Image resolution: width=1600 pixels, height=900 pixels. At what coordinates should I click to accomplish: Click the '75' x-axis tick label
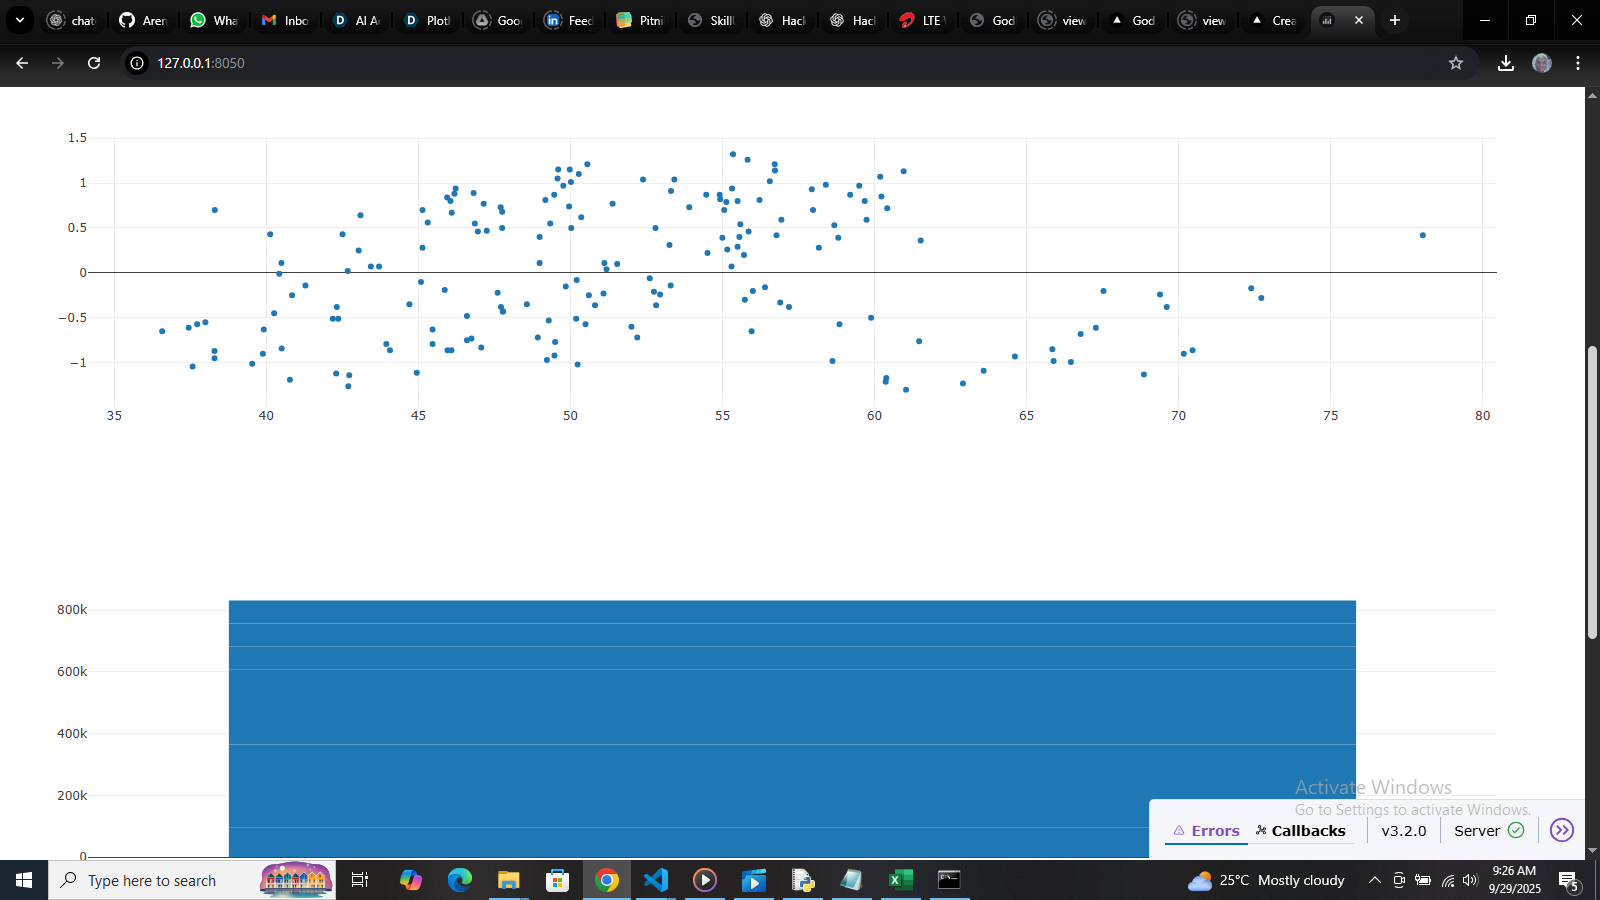[1330, 416]
